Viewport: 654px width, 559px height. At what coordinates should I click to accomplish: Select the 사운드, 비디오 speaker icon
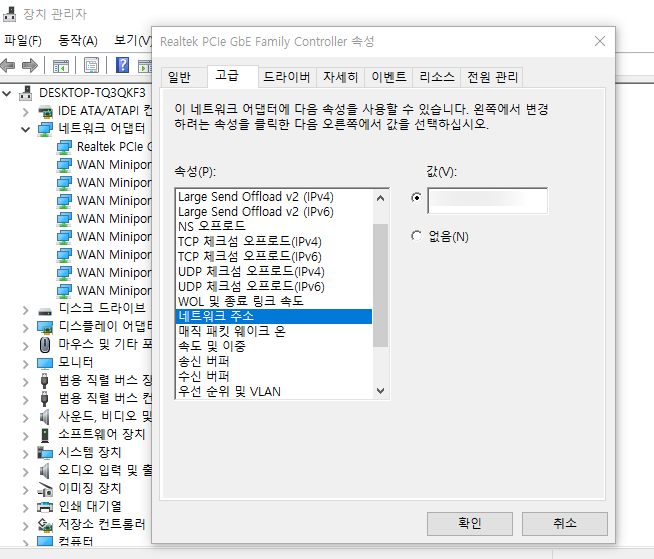coord(45,417)
